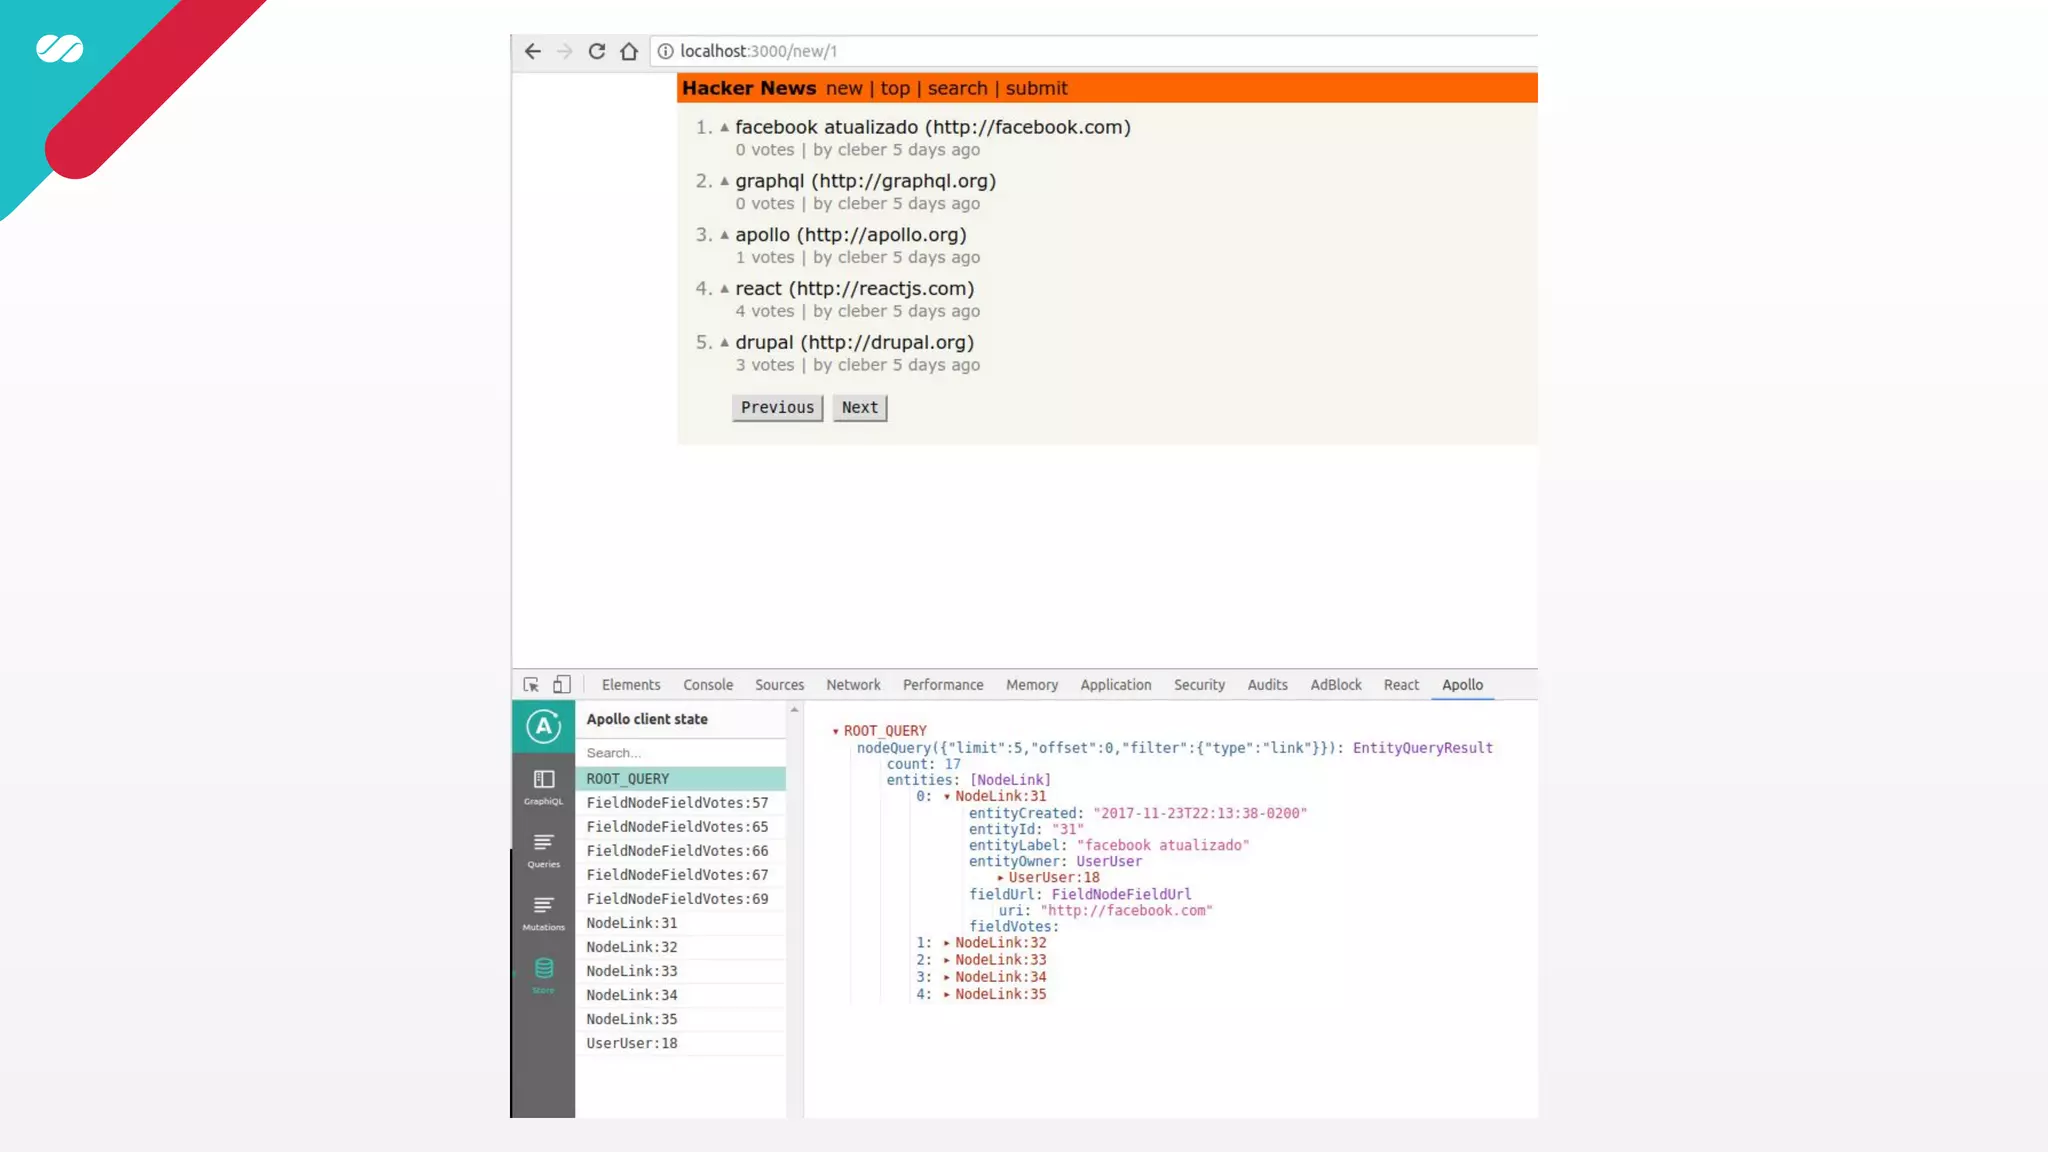Expand NodeLink:34 in the tree
This screenshot has width=2048, height=1152.
tap(946, 977)
